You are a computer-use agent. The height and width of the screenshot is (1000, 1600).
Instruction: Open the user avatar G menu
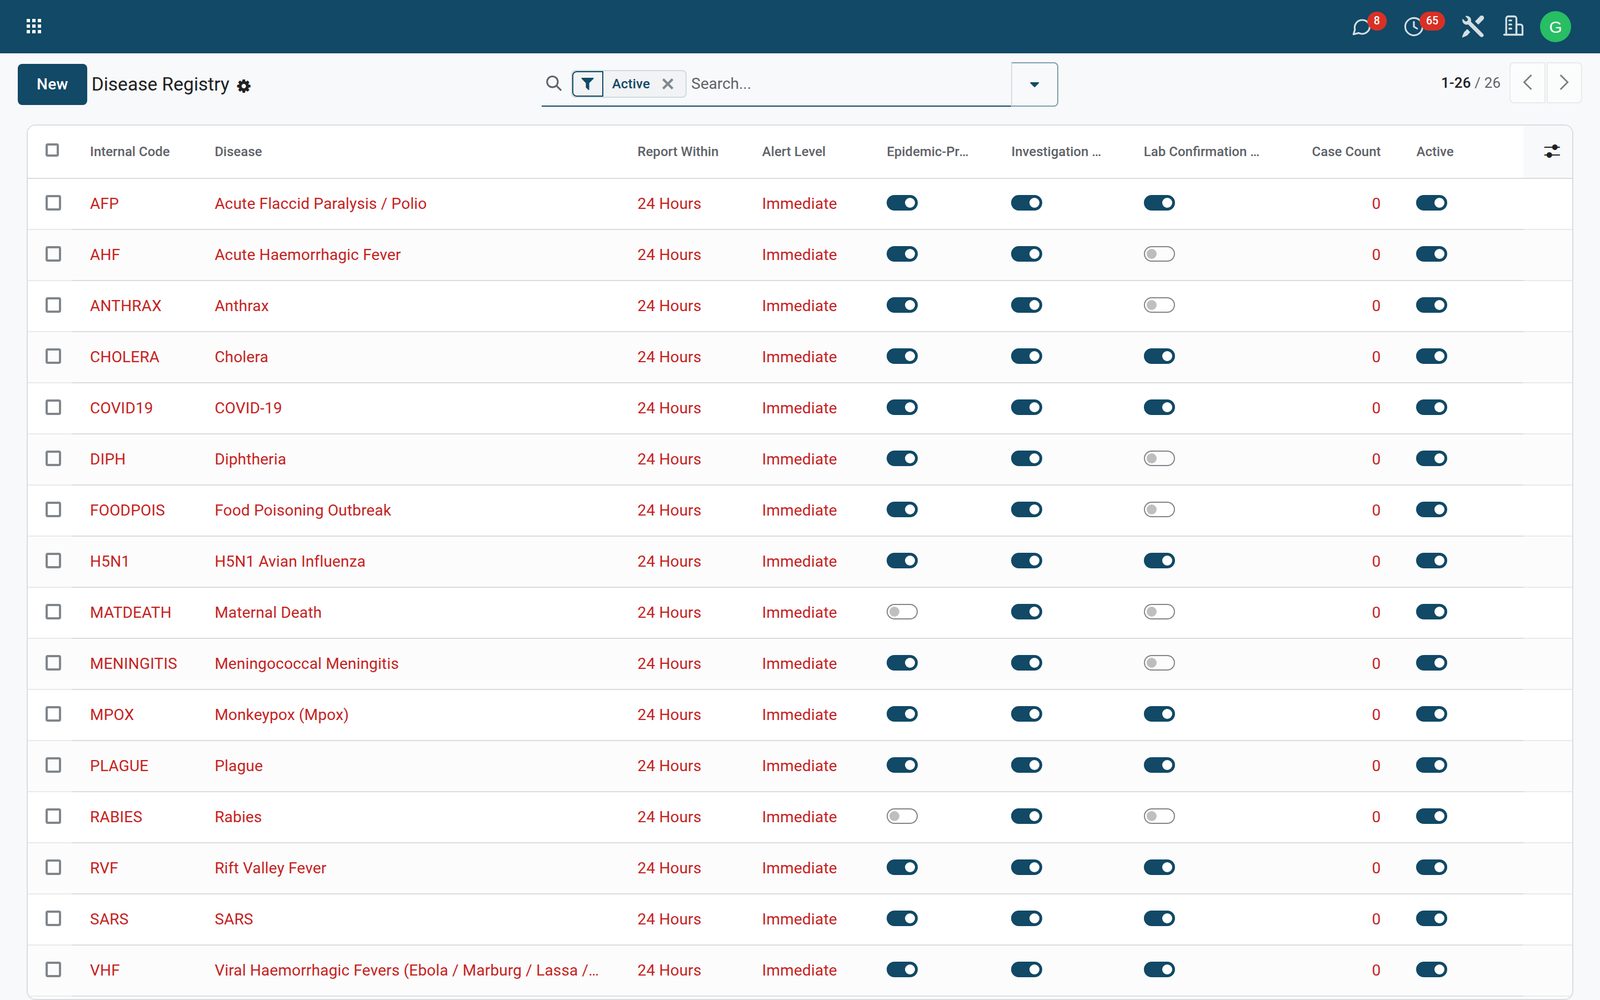(1555, 27)
